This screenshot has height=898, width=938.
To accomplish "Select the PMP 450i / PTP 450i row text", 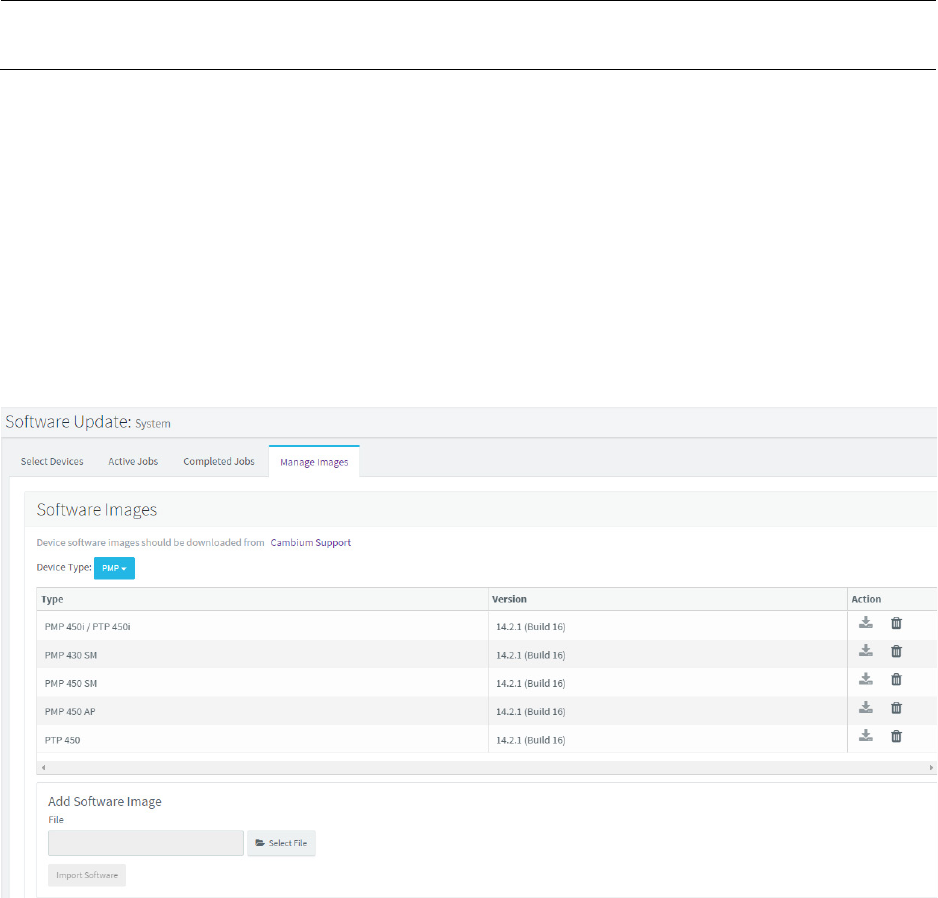I will click(87, 627).
